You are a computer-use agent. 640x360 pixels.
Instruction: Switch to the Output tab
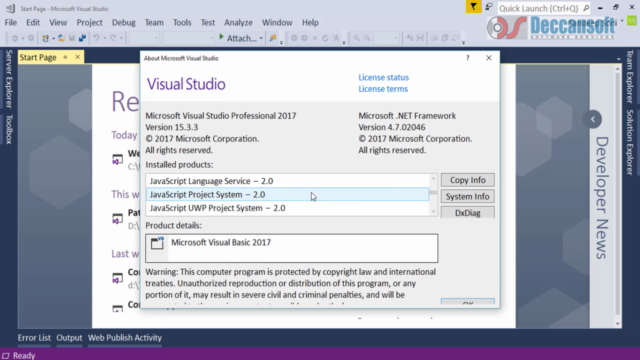(69, 338)
